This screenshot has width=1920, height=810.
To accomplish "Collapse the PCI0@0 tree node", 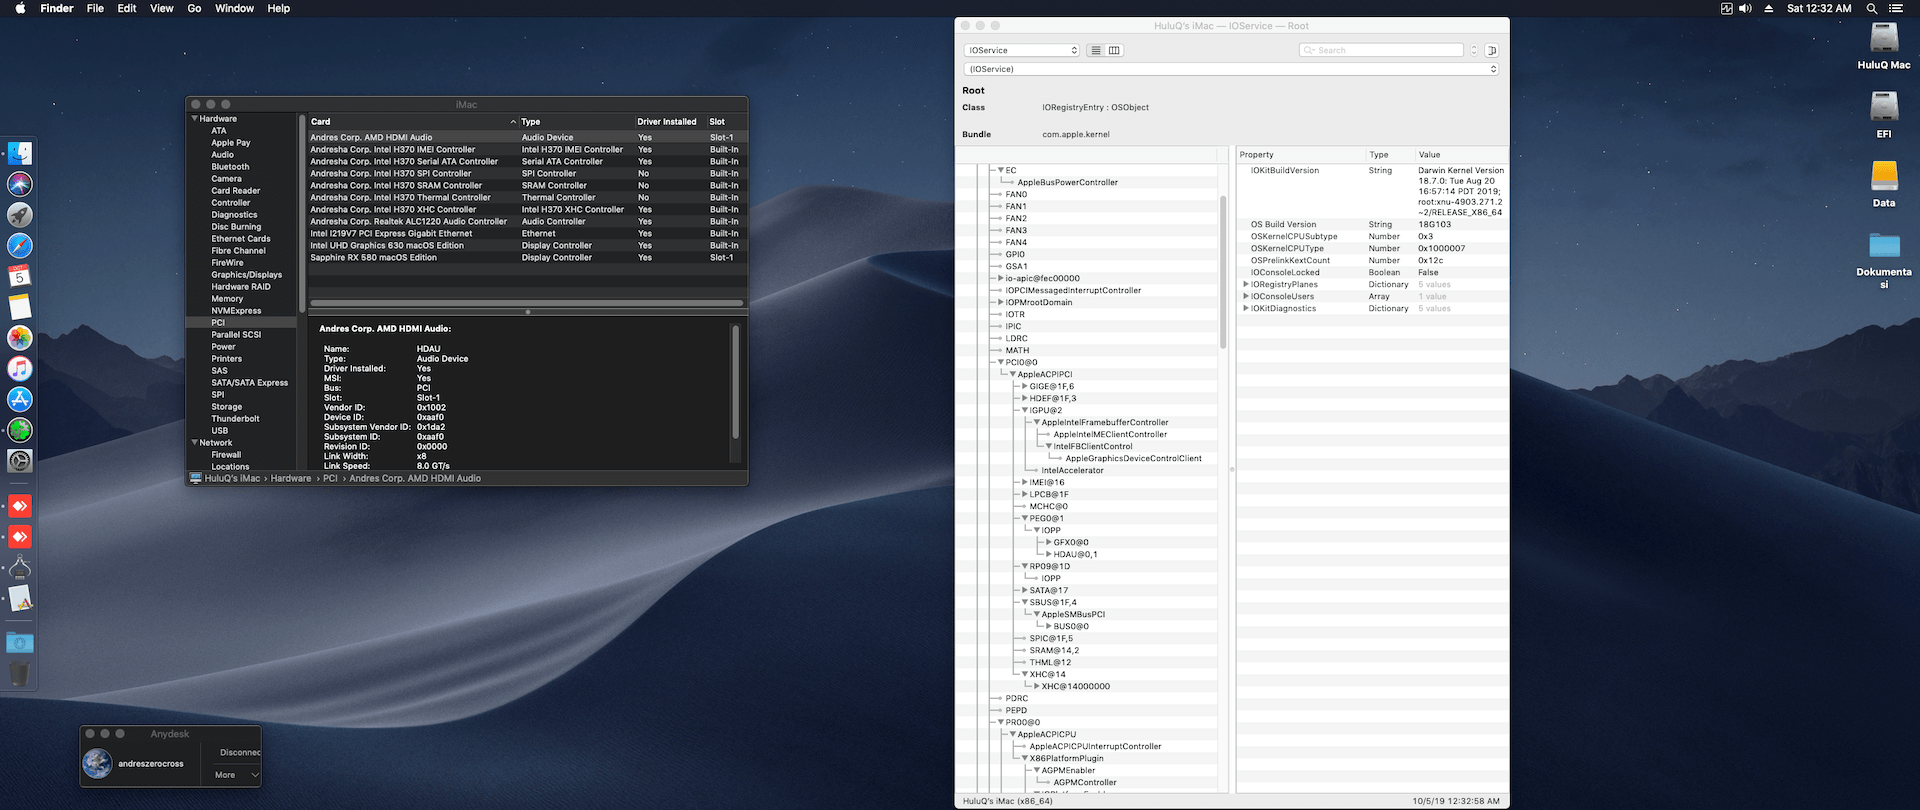I will point(1001,362).
